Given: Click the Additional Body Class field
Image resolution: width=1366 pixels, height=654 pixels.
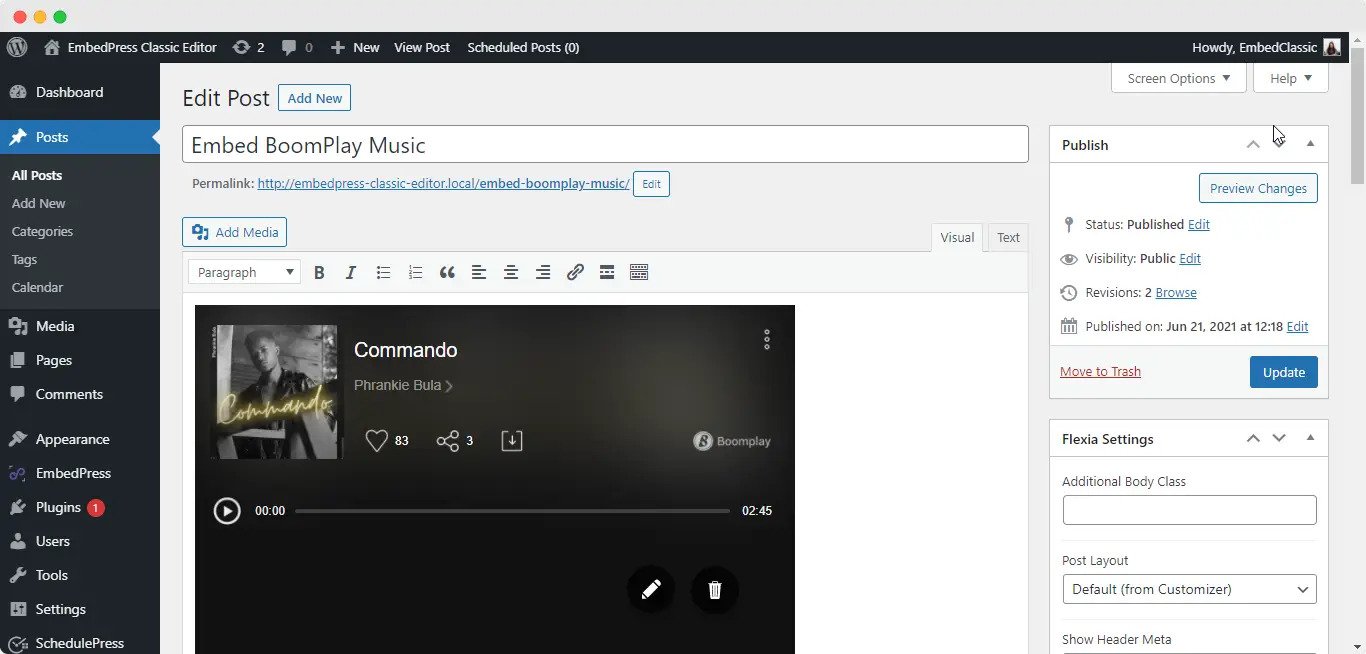Looking at the screenshot, I should pyautogui.click(x=1190, y=510).
